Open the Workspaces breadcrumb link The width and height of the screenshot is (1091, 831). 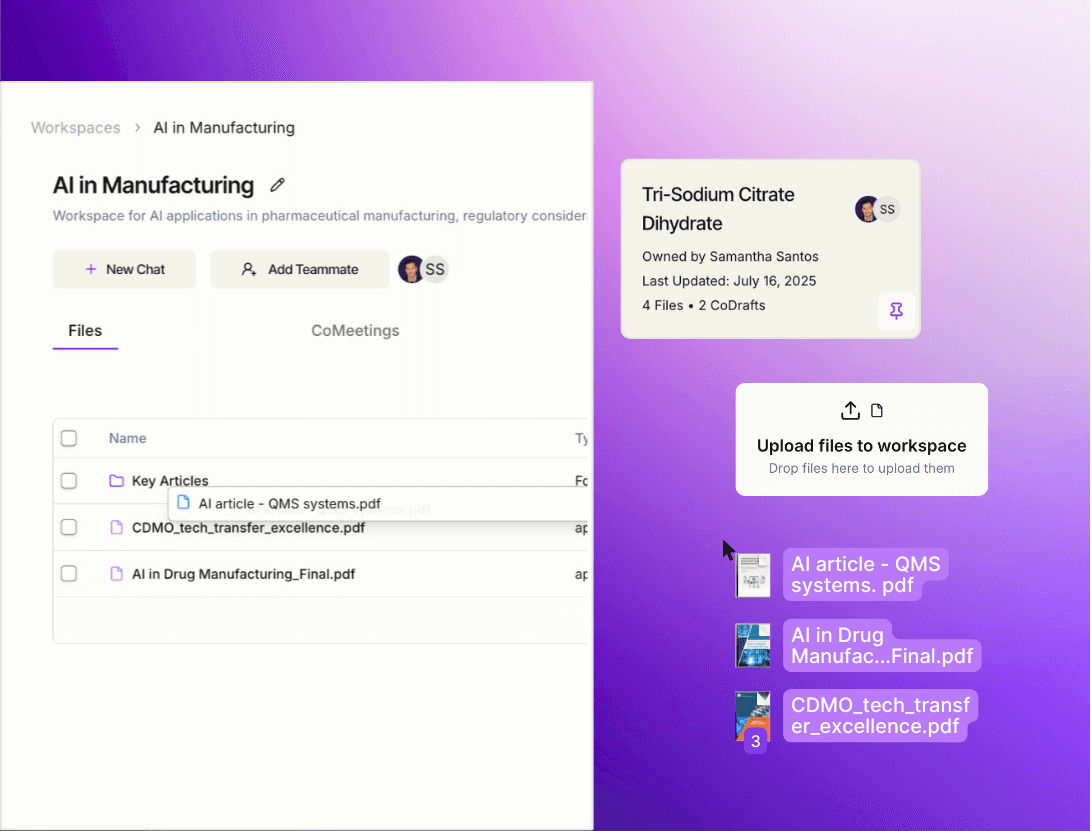tap(75, 128)
